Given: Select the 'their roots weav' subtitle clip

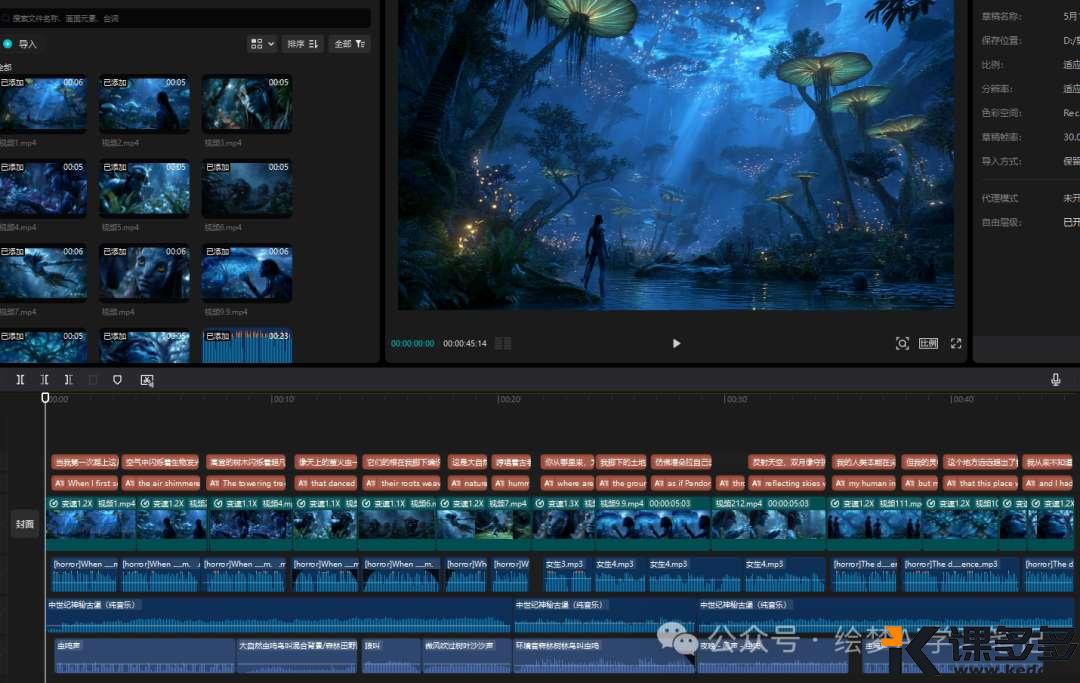Looking at the screenshot, I should [x=402, y=483].
